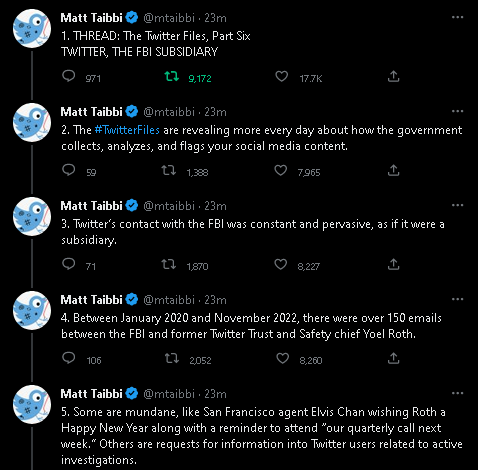Open Matt Taibbi avatar on tweet 4
The width and height of the screenshot is (478, 470).
coord(32,310)
